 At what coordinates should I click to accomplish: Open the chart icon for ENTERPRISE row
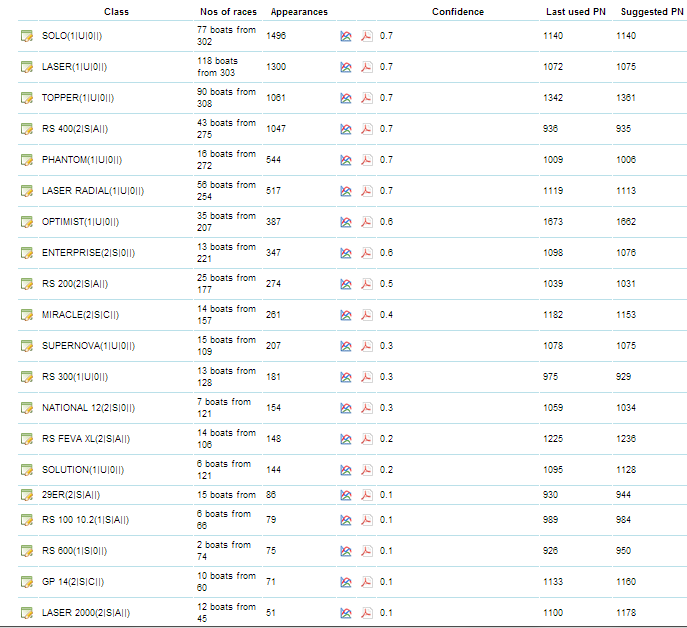click(x=346, y=253)
